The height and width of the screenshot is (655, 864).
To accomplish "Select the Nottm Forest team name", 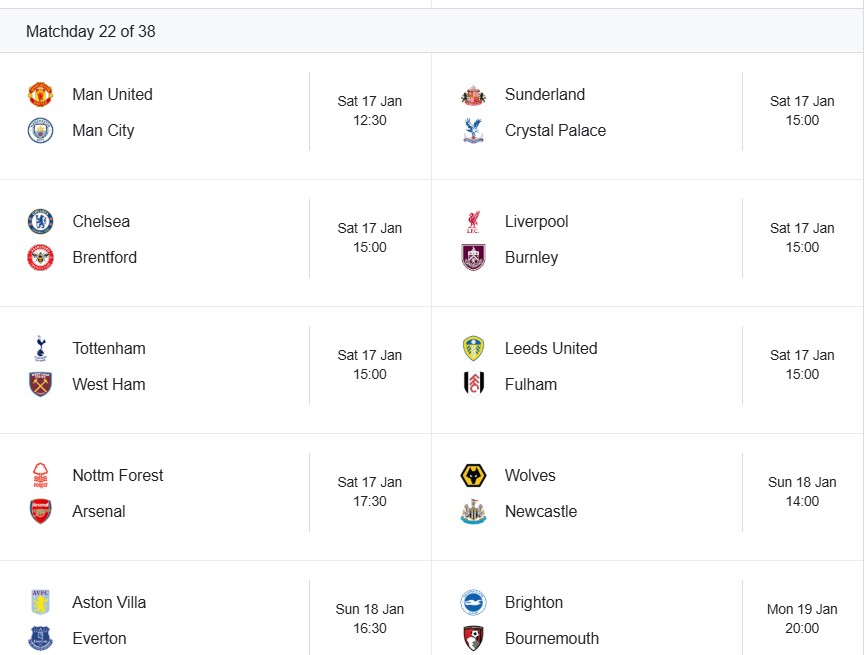I will (118, 476).
